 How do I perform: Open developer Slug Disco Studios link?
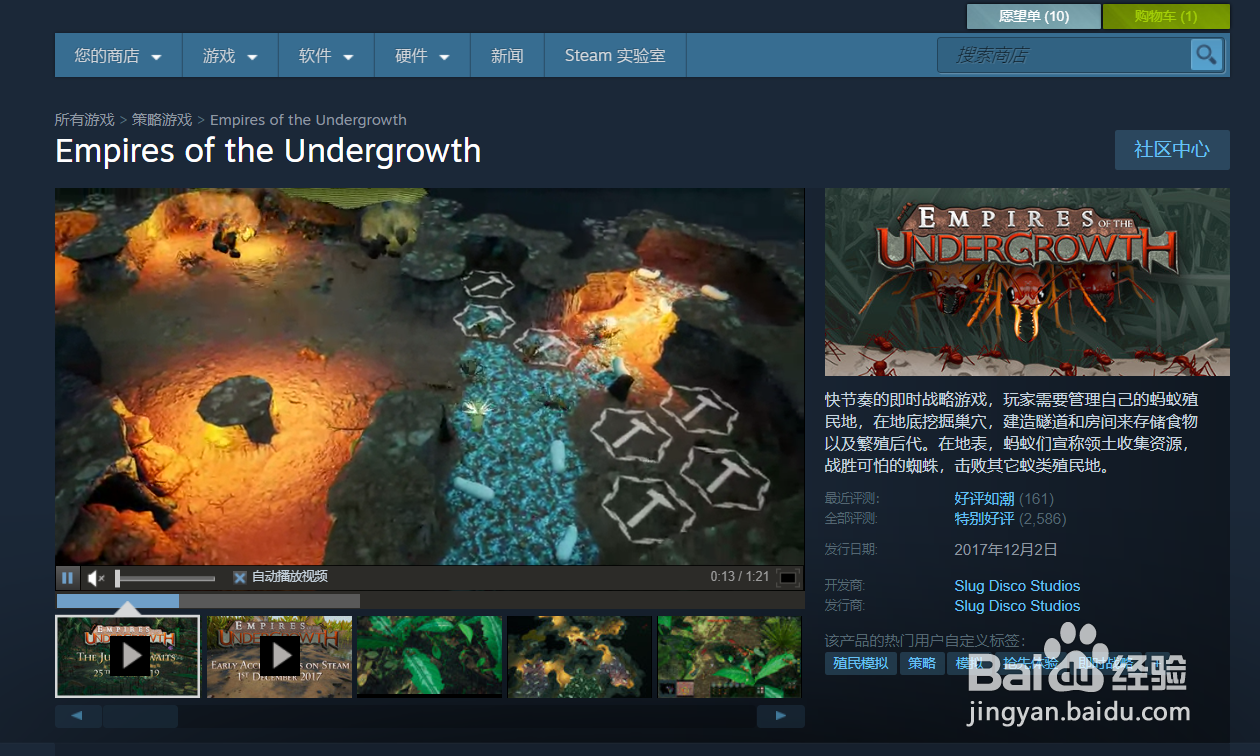click(x=1017, y=586)
